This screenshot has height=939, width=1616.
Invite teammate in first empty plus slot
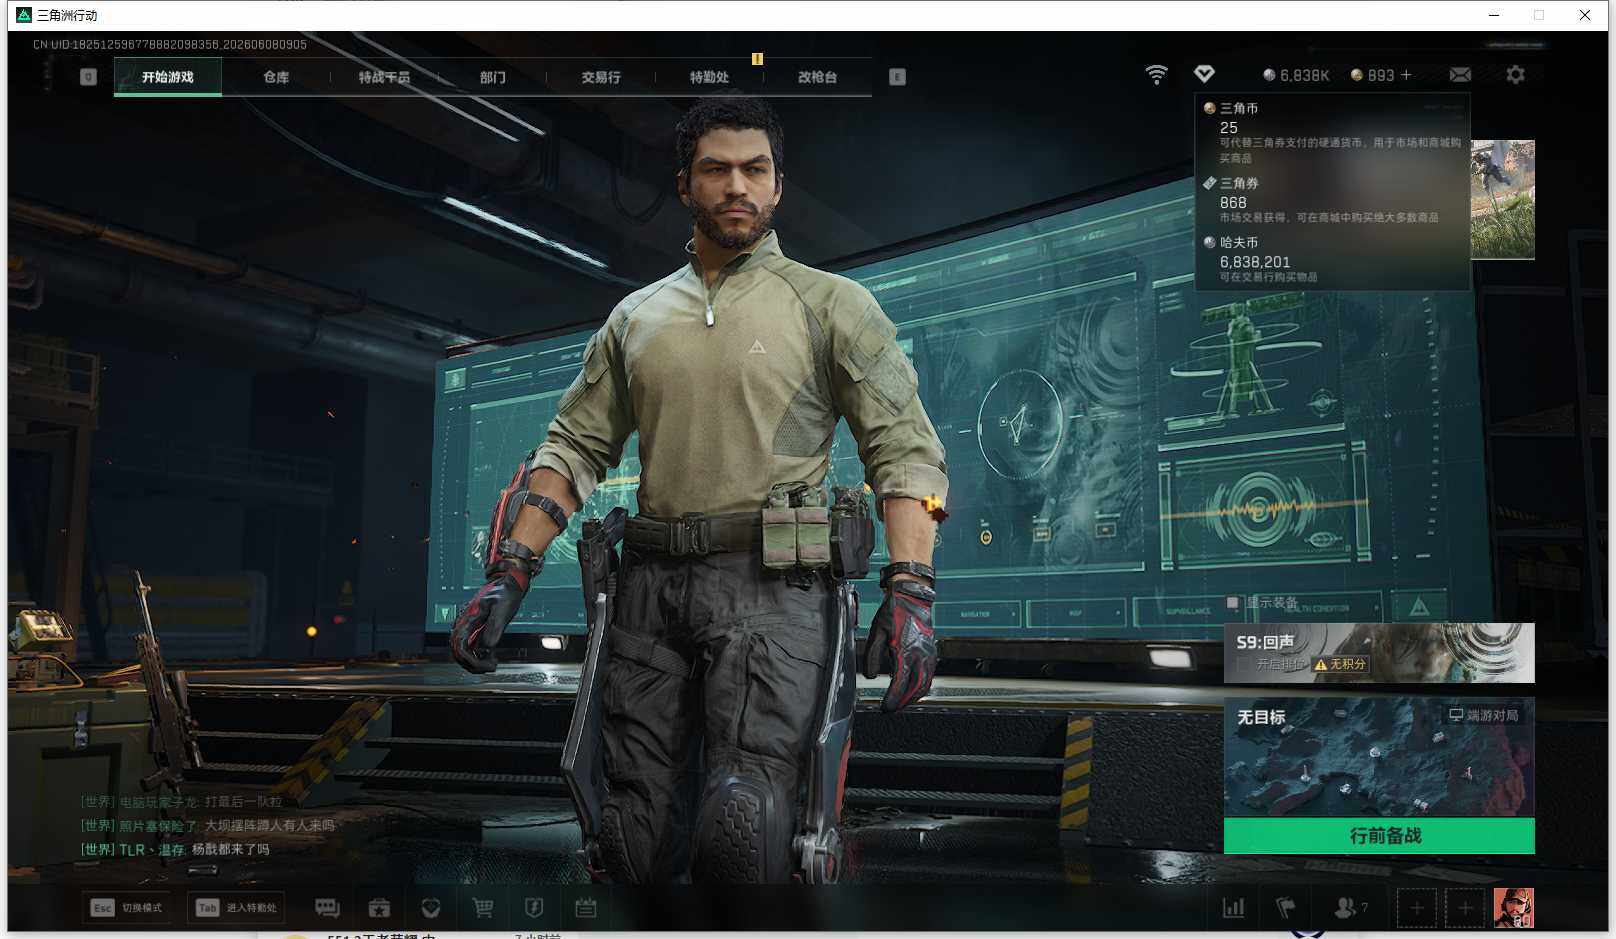[1416, 908]
